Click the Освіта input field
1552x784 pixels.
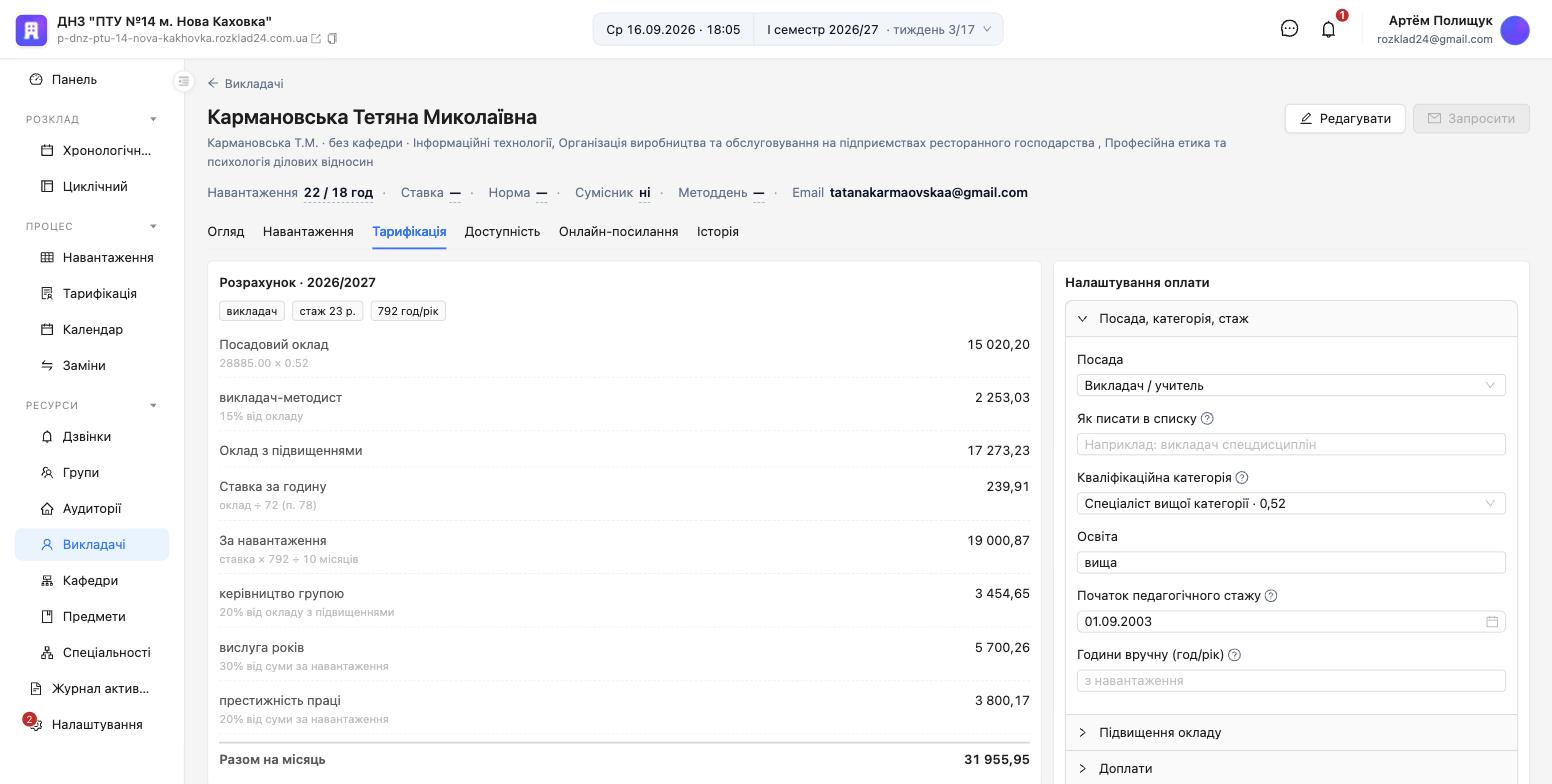pyautogui.click(x=1291, y=562)
